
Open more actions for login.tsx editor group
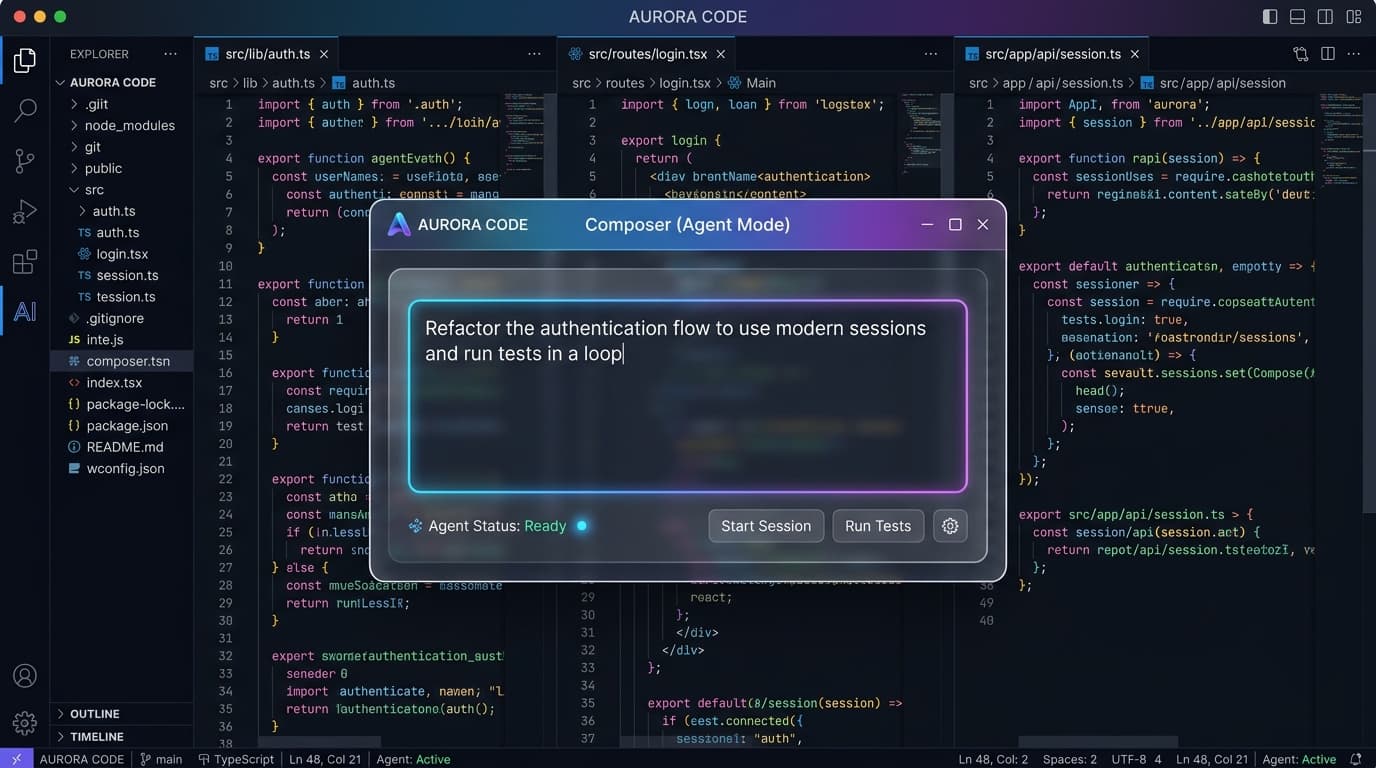[931, 54]
